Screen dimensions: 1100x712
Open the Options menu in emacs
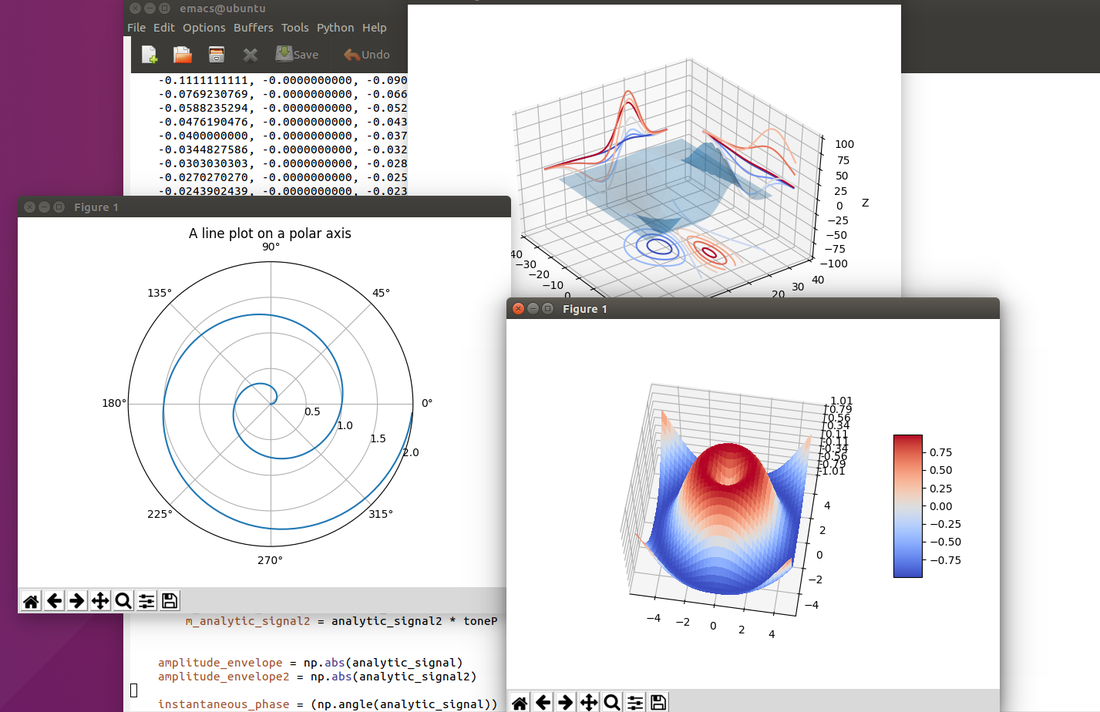[204, 27]
